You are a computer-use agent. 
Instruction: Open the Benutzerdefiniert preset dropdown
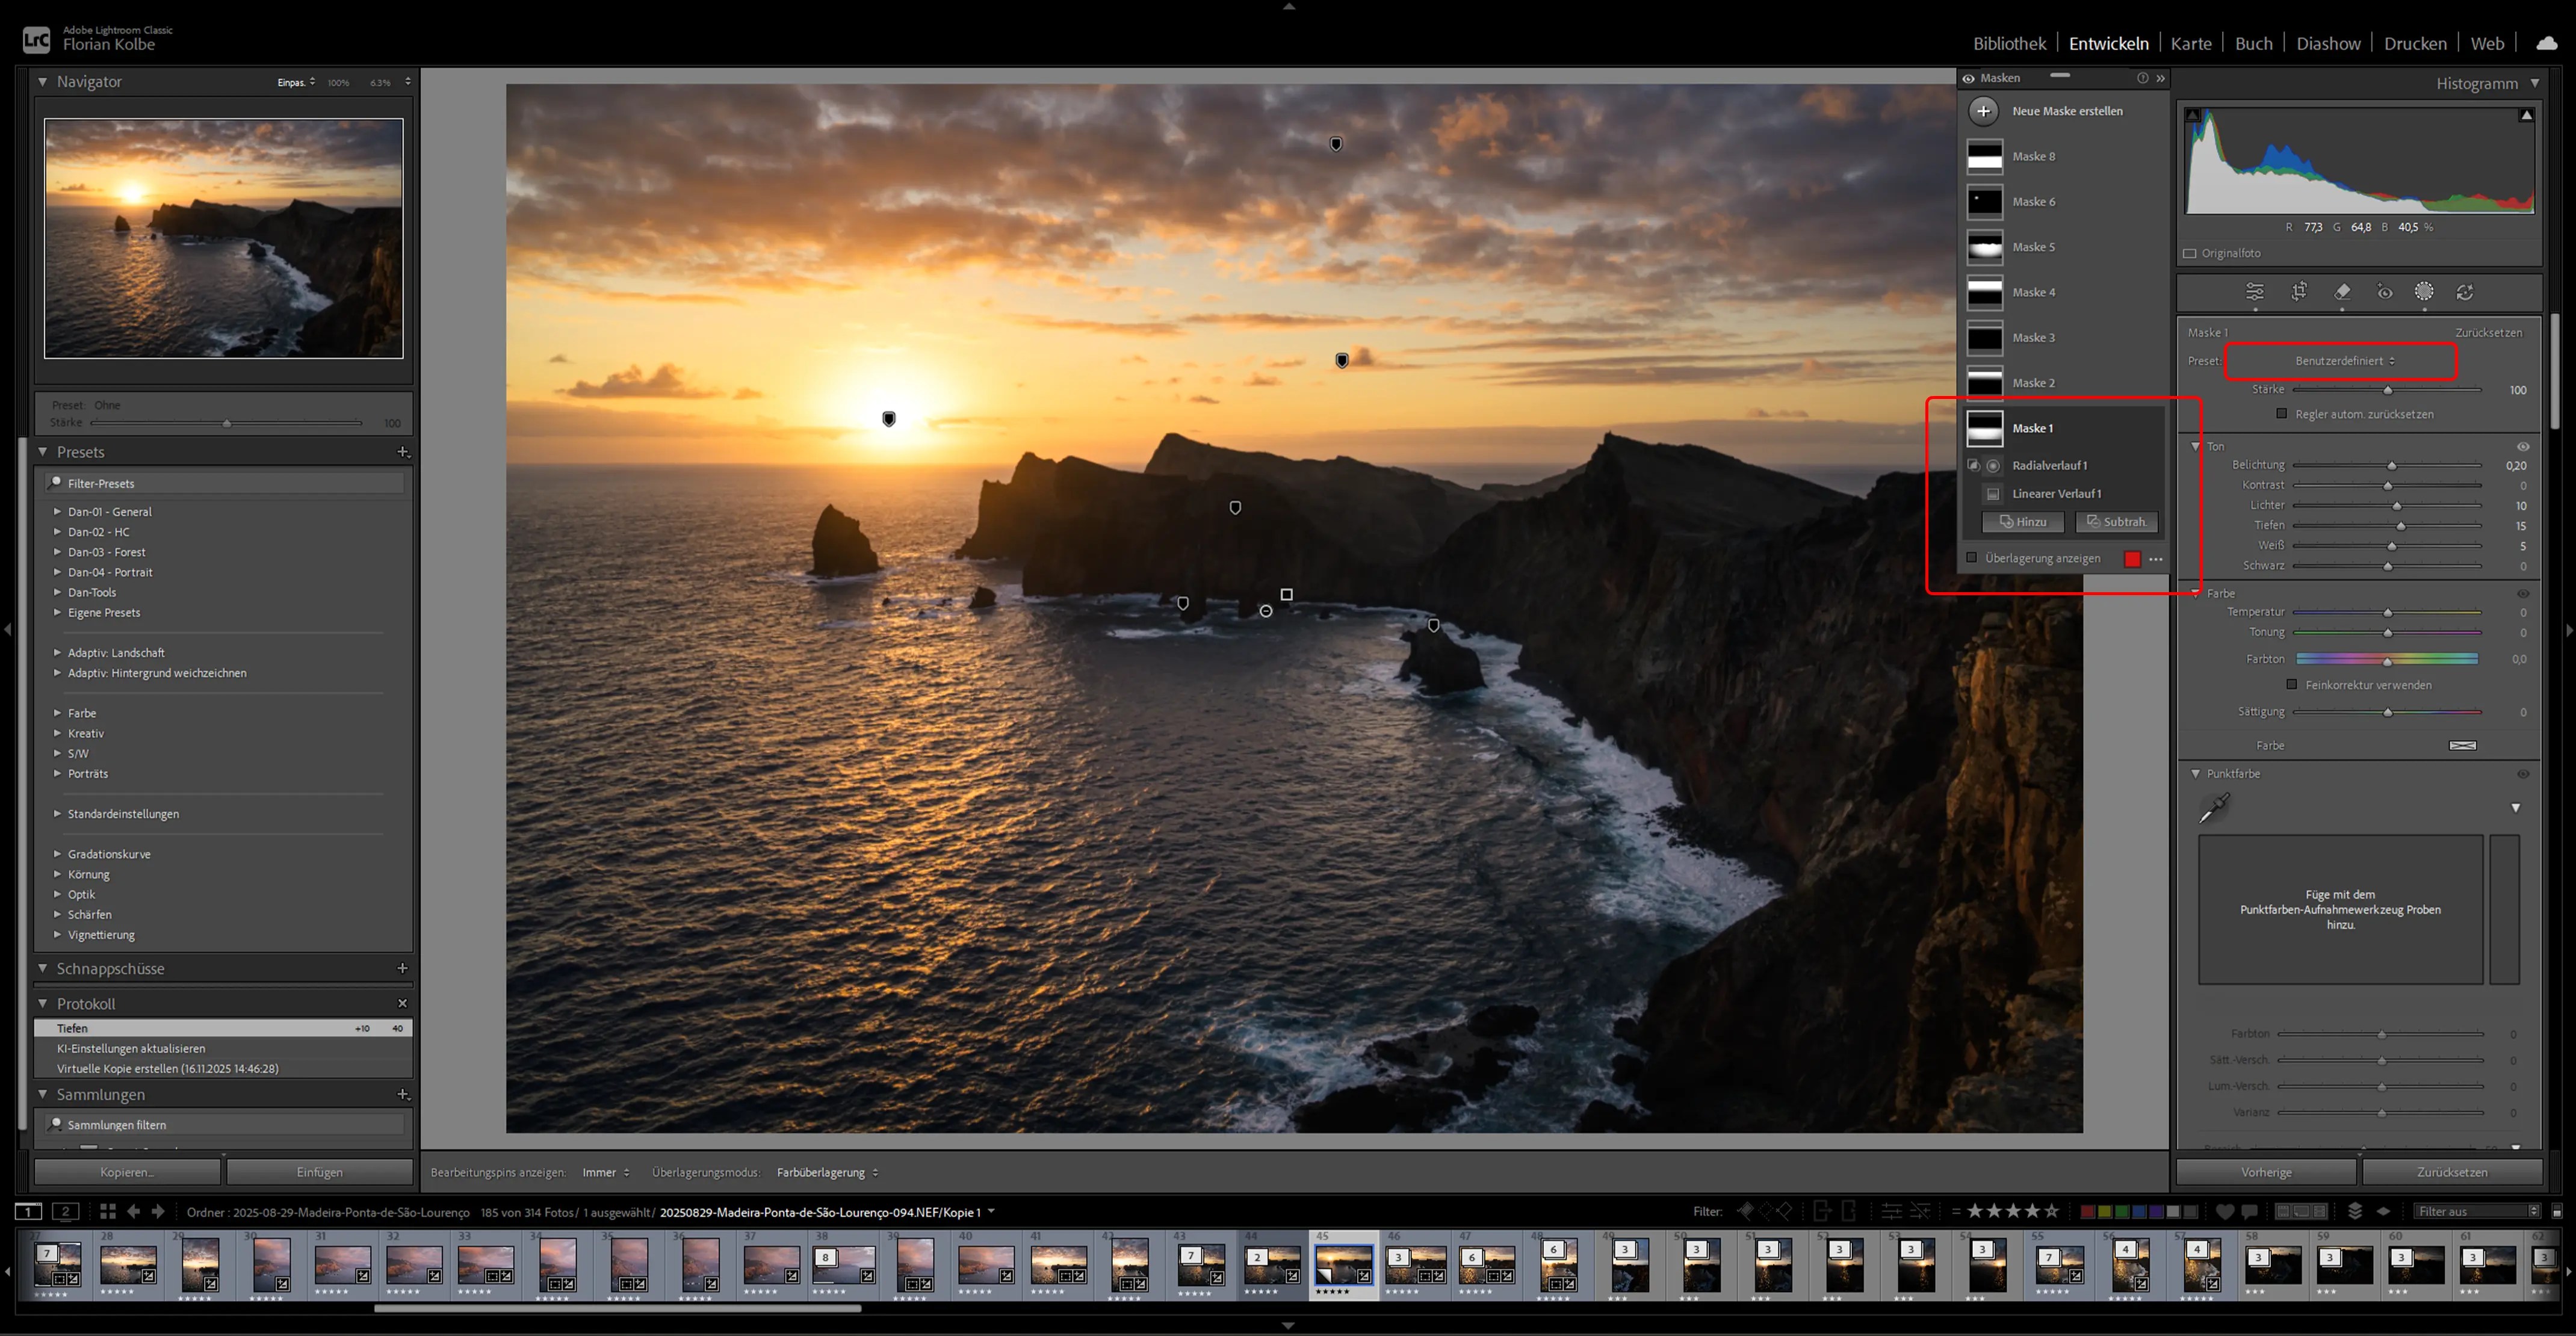coord(2344,361)
